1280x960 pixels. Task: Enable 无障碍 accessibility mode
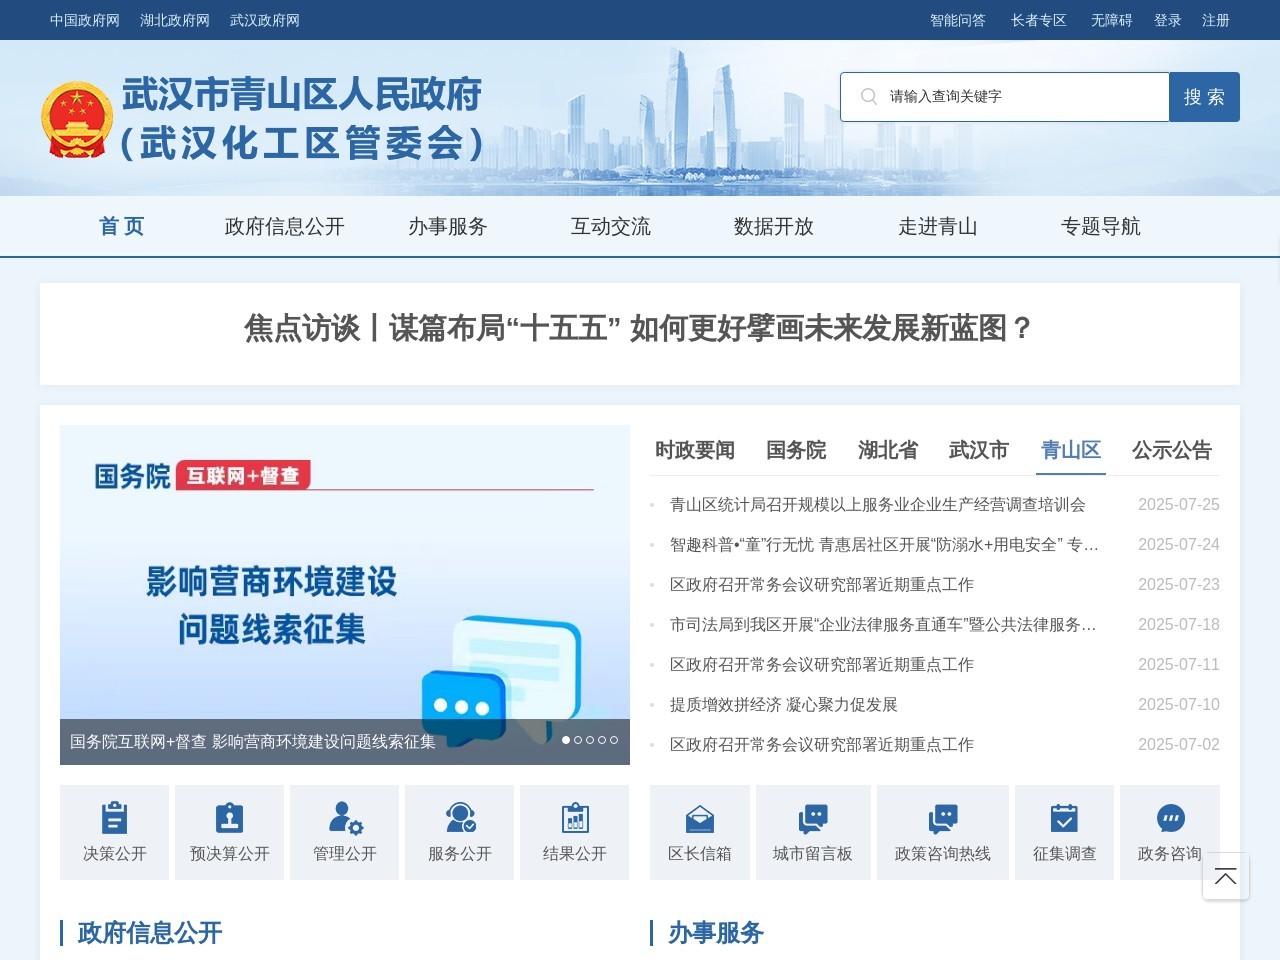(1112, 20)
